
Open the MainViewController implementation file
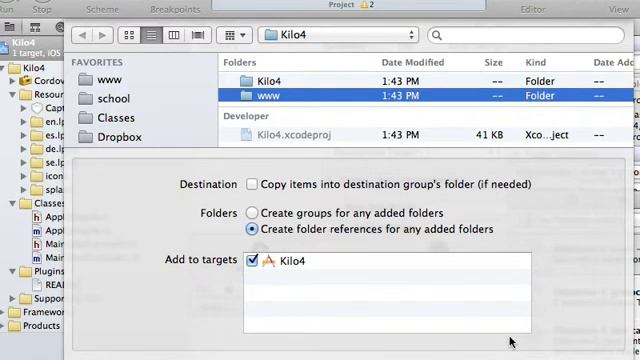[x=48, y=258]
